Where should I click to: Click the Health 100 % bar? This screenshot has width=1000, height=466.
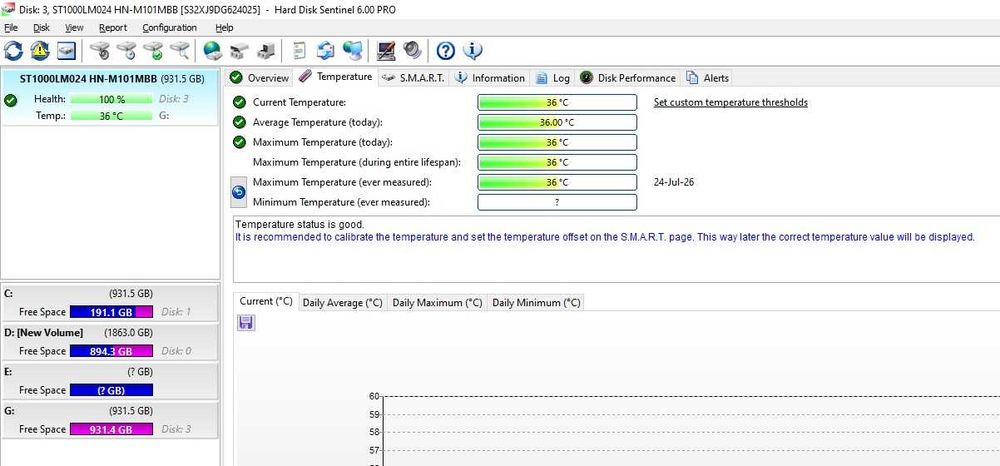[112, 99]
